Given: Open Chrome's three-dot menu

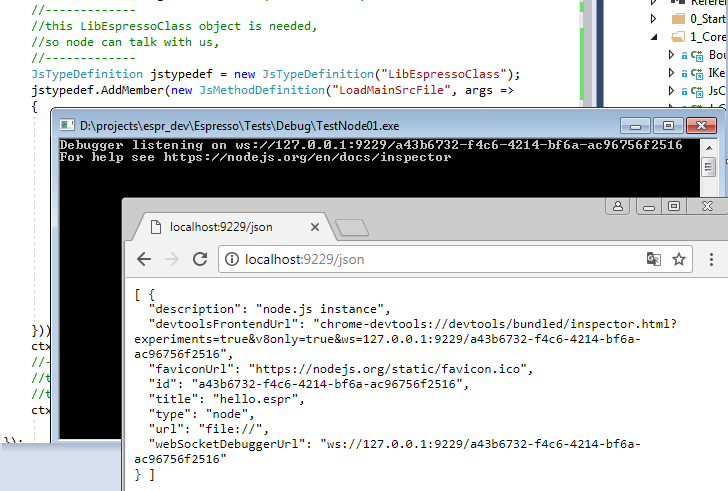Looking at the screenshot, I should pyautogui.click(x=711, y=259).
